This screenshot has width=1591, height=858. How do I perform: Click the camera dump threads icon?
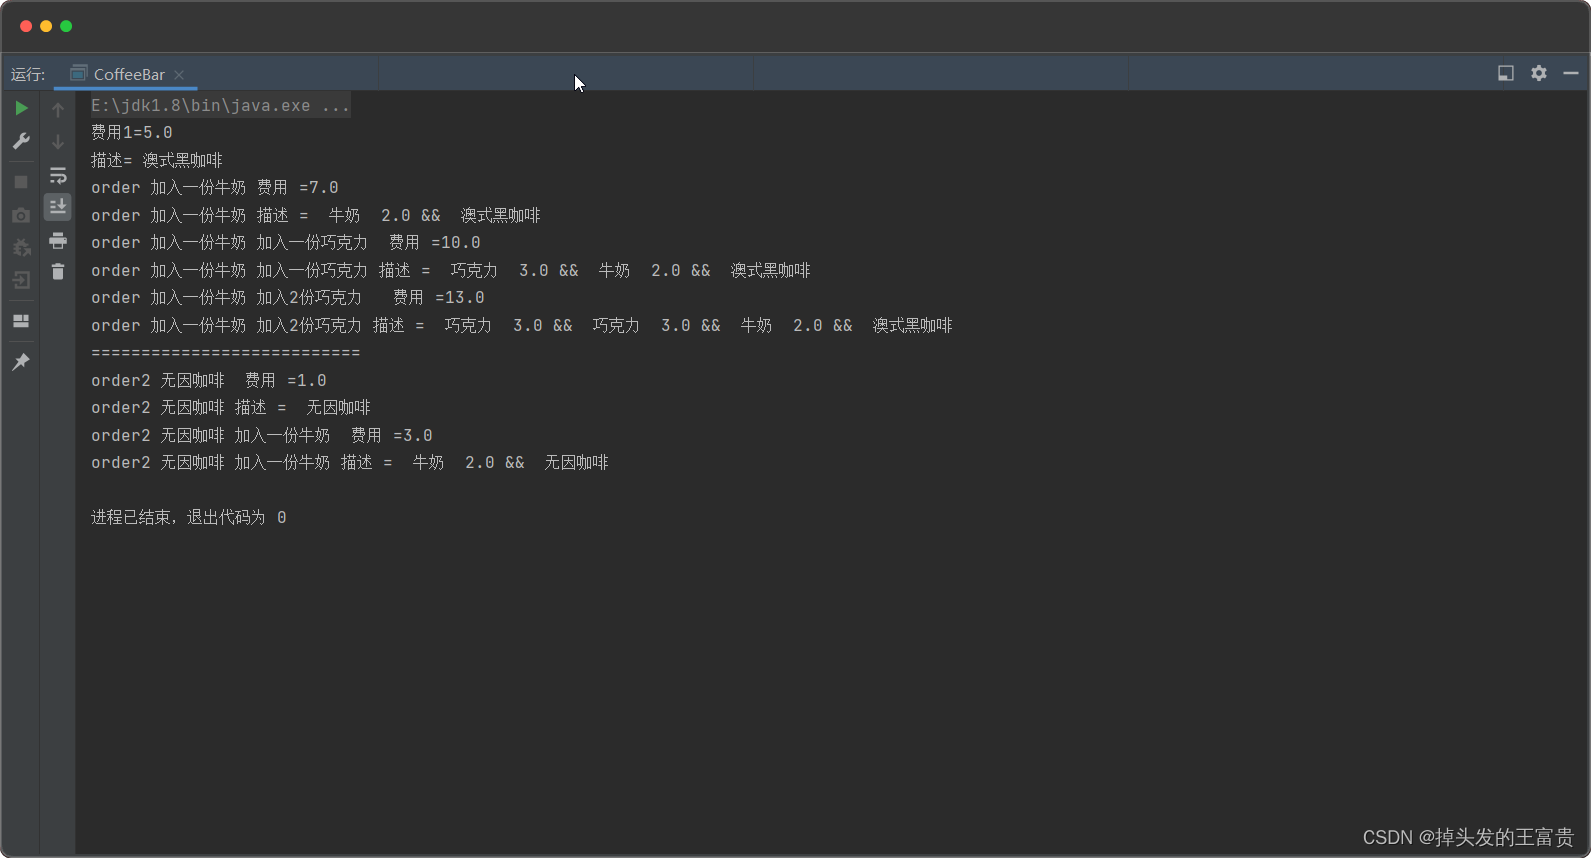click(x=21, y=215)
